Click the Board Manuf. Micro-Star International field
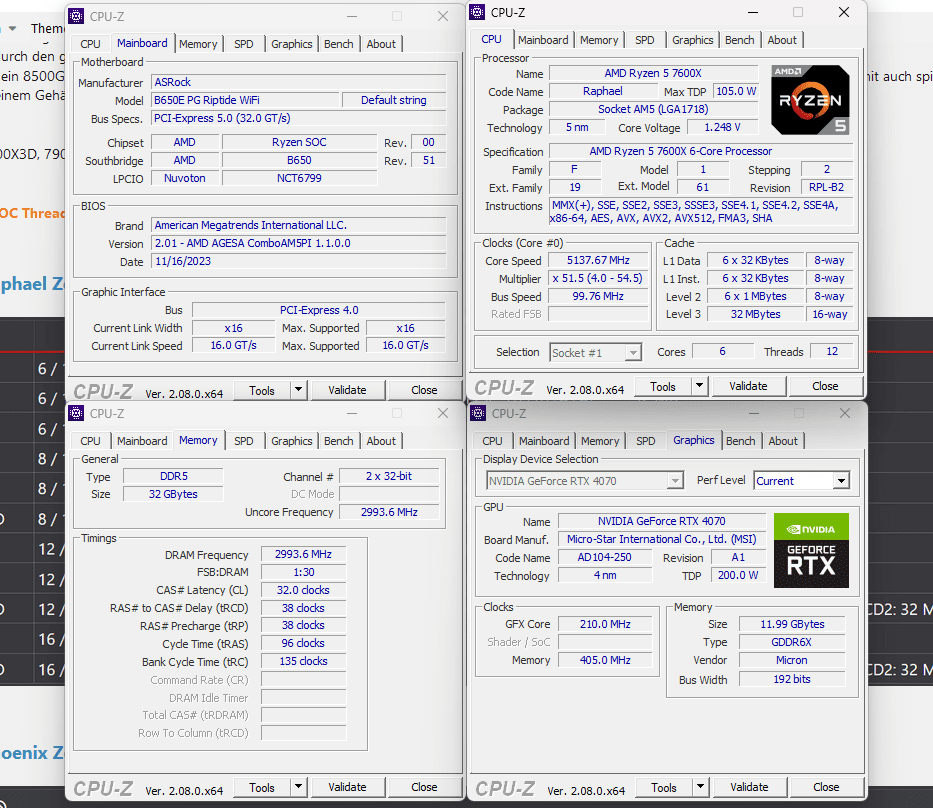 [662, 539]
